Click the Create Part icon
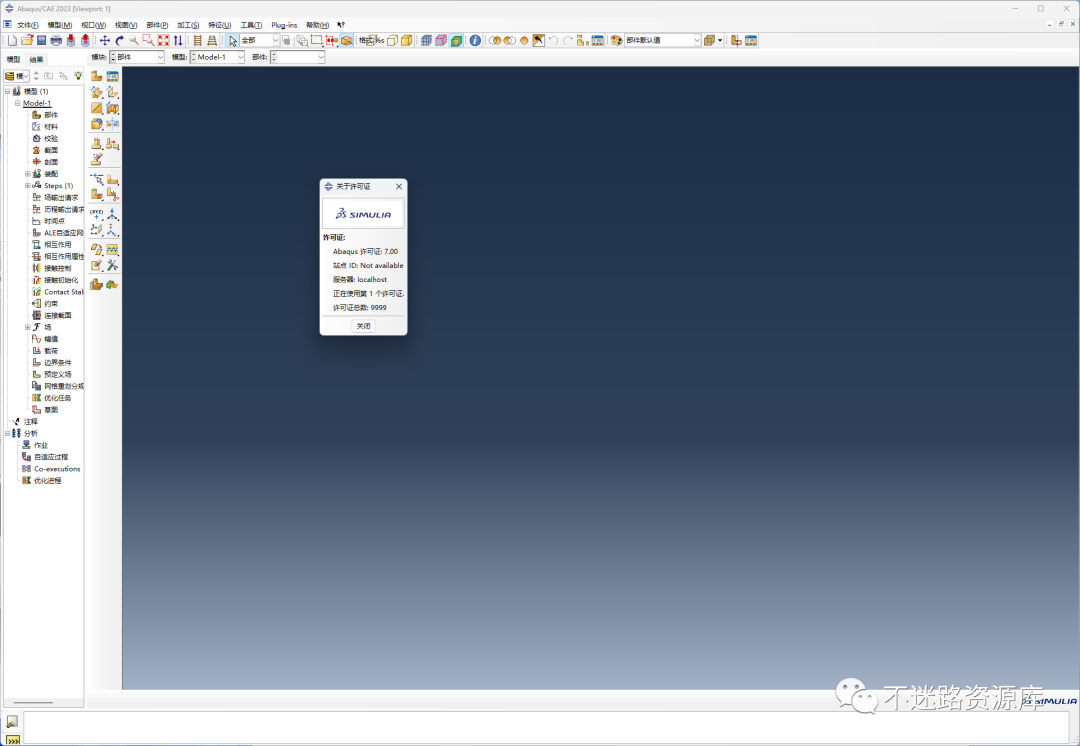 point(96,76)
